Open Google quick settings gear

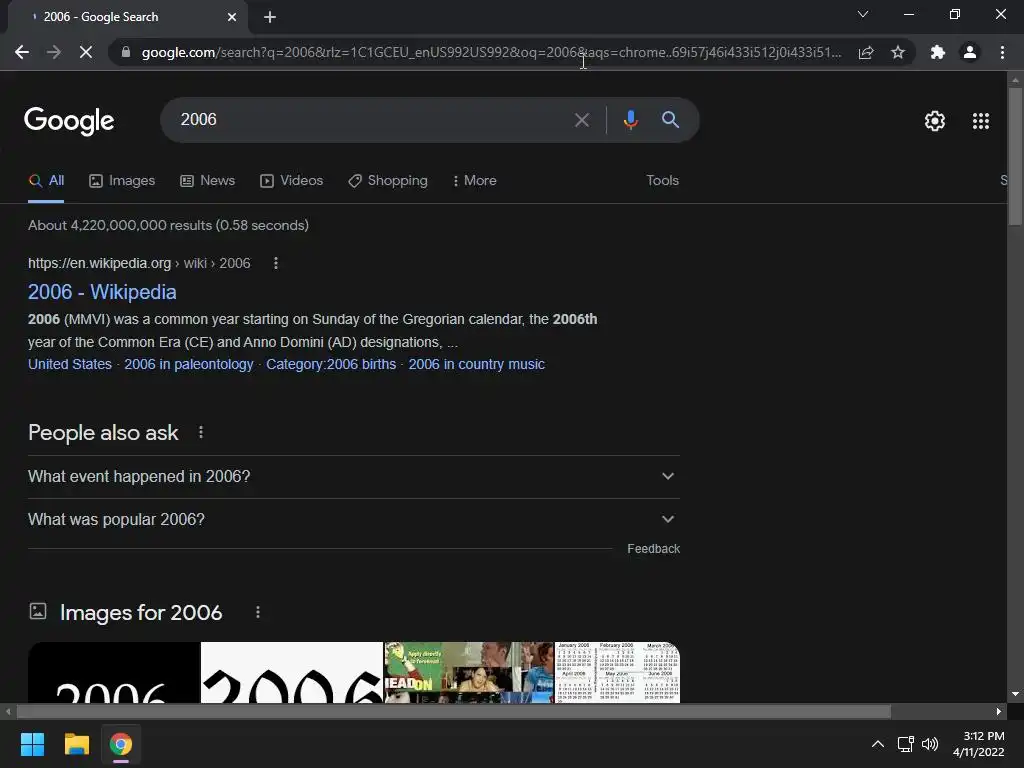click(x=935, y=121)
